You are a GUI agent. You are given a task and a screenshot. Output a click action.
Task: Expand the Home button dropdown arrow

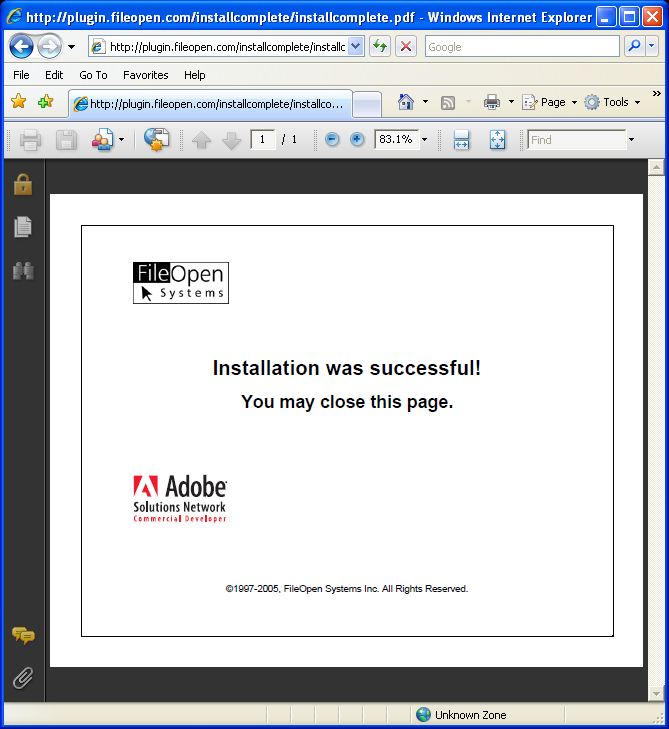click(425, 102)
